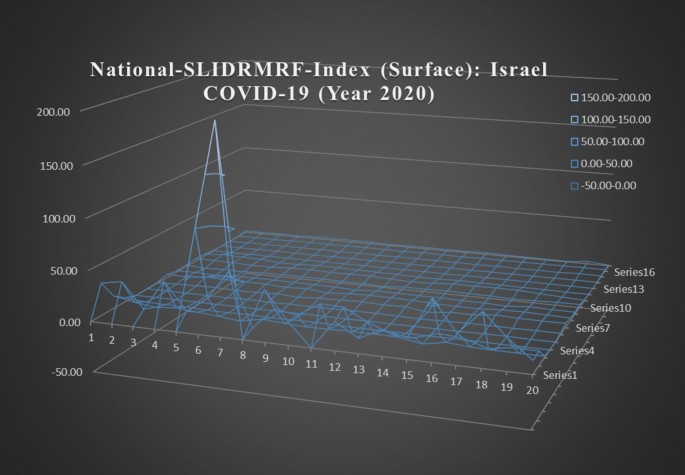Click horizontal axis category 7

click(x=220, y=353)
